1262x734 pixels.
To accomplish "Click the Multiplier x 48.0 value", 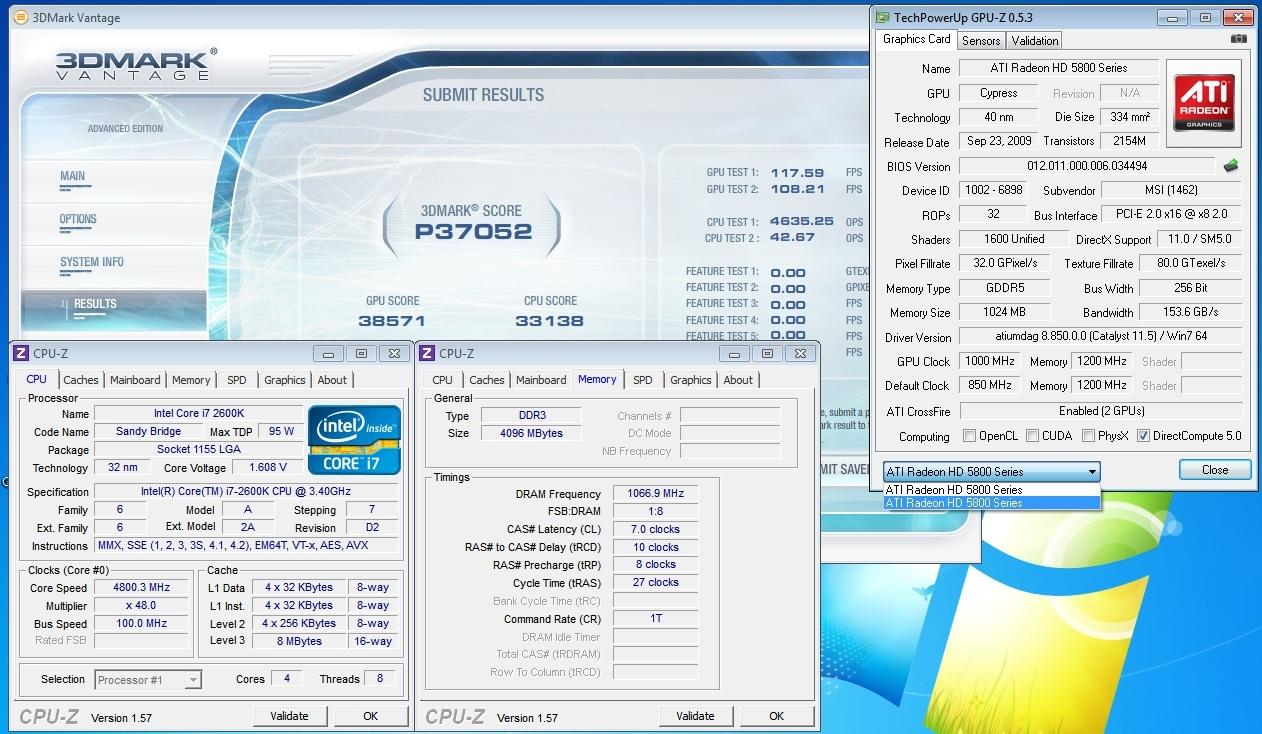I will point(141,605).
